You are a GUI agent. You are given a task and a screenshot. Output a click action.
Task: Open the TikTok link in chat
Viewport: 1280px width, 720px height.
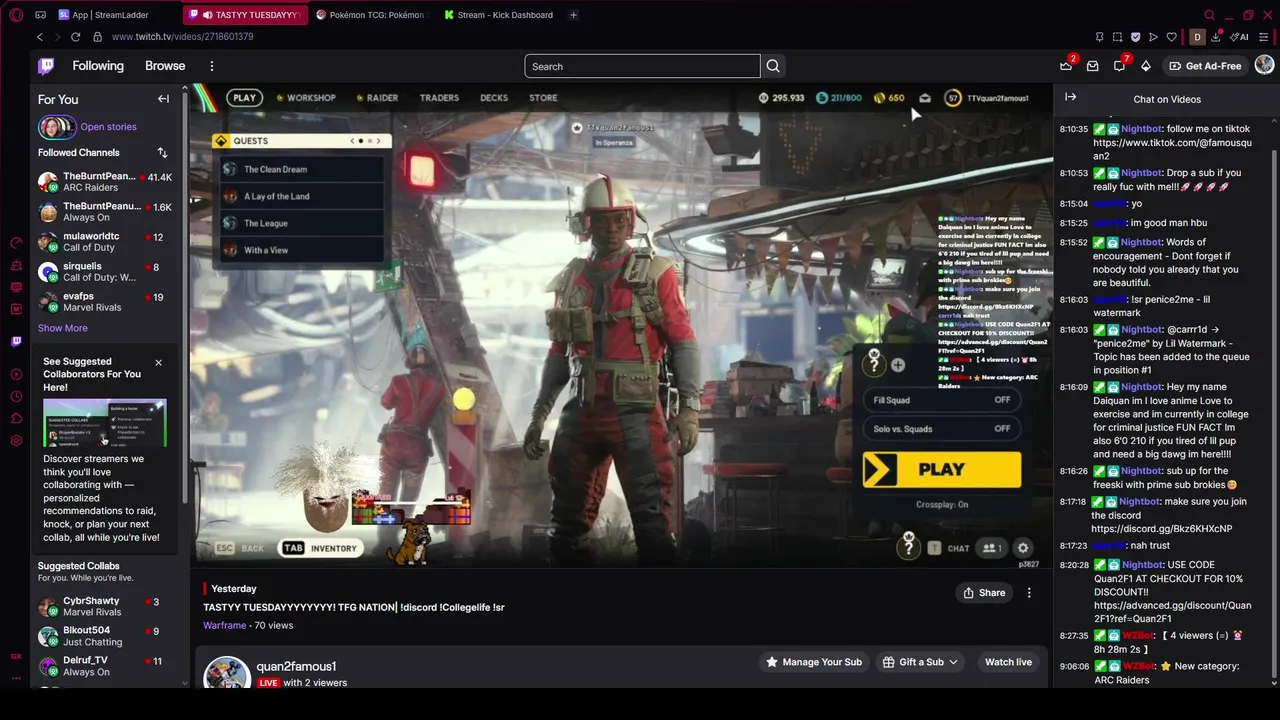coord(1171,149)
